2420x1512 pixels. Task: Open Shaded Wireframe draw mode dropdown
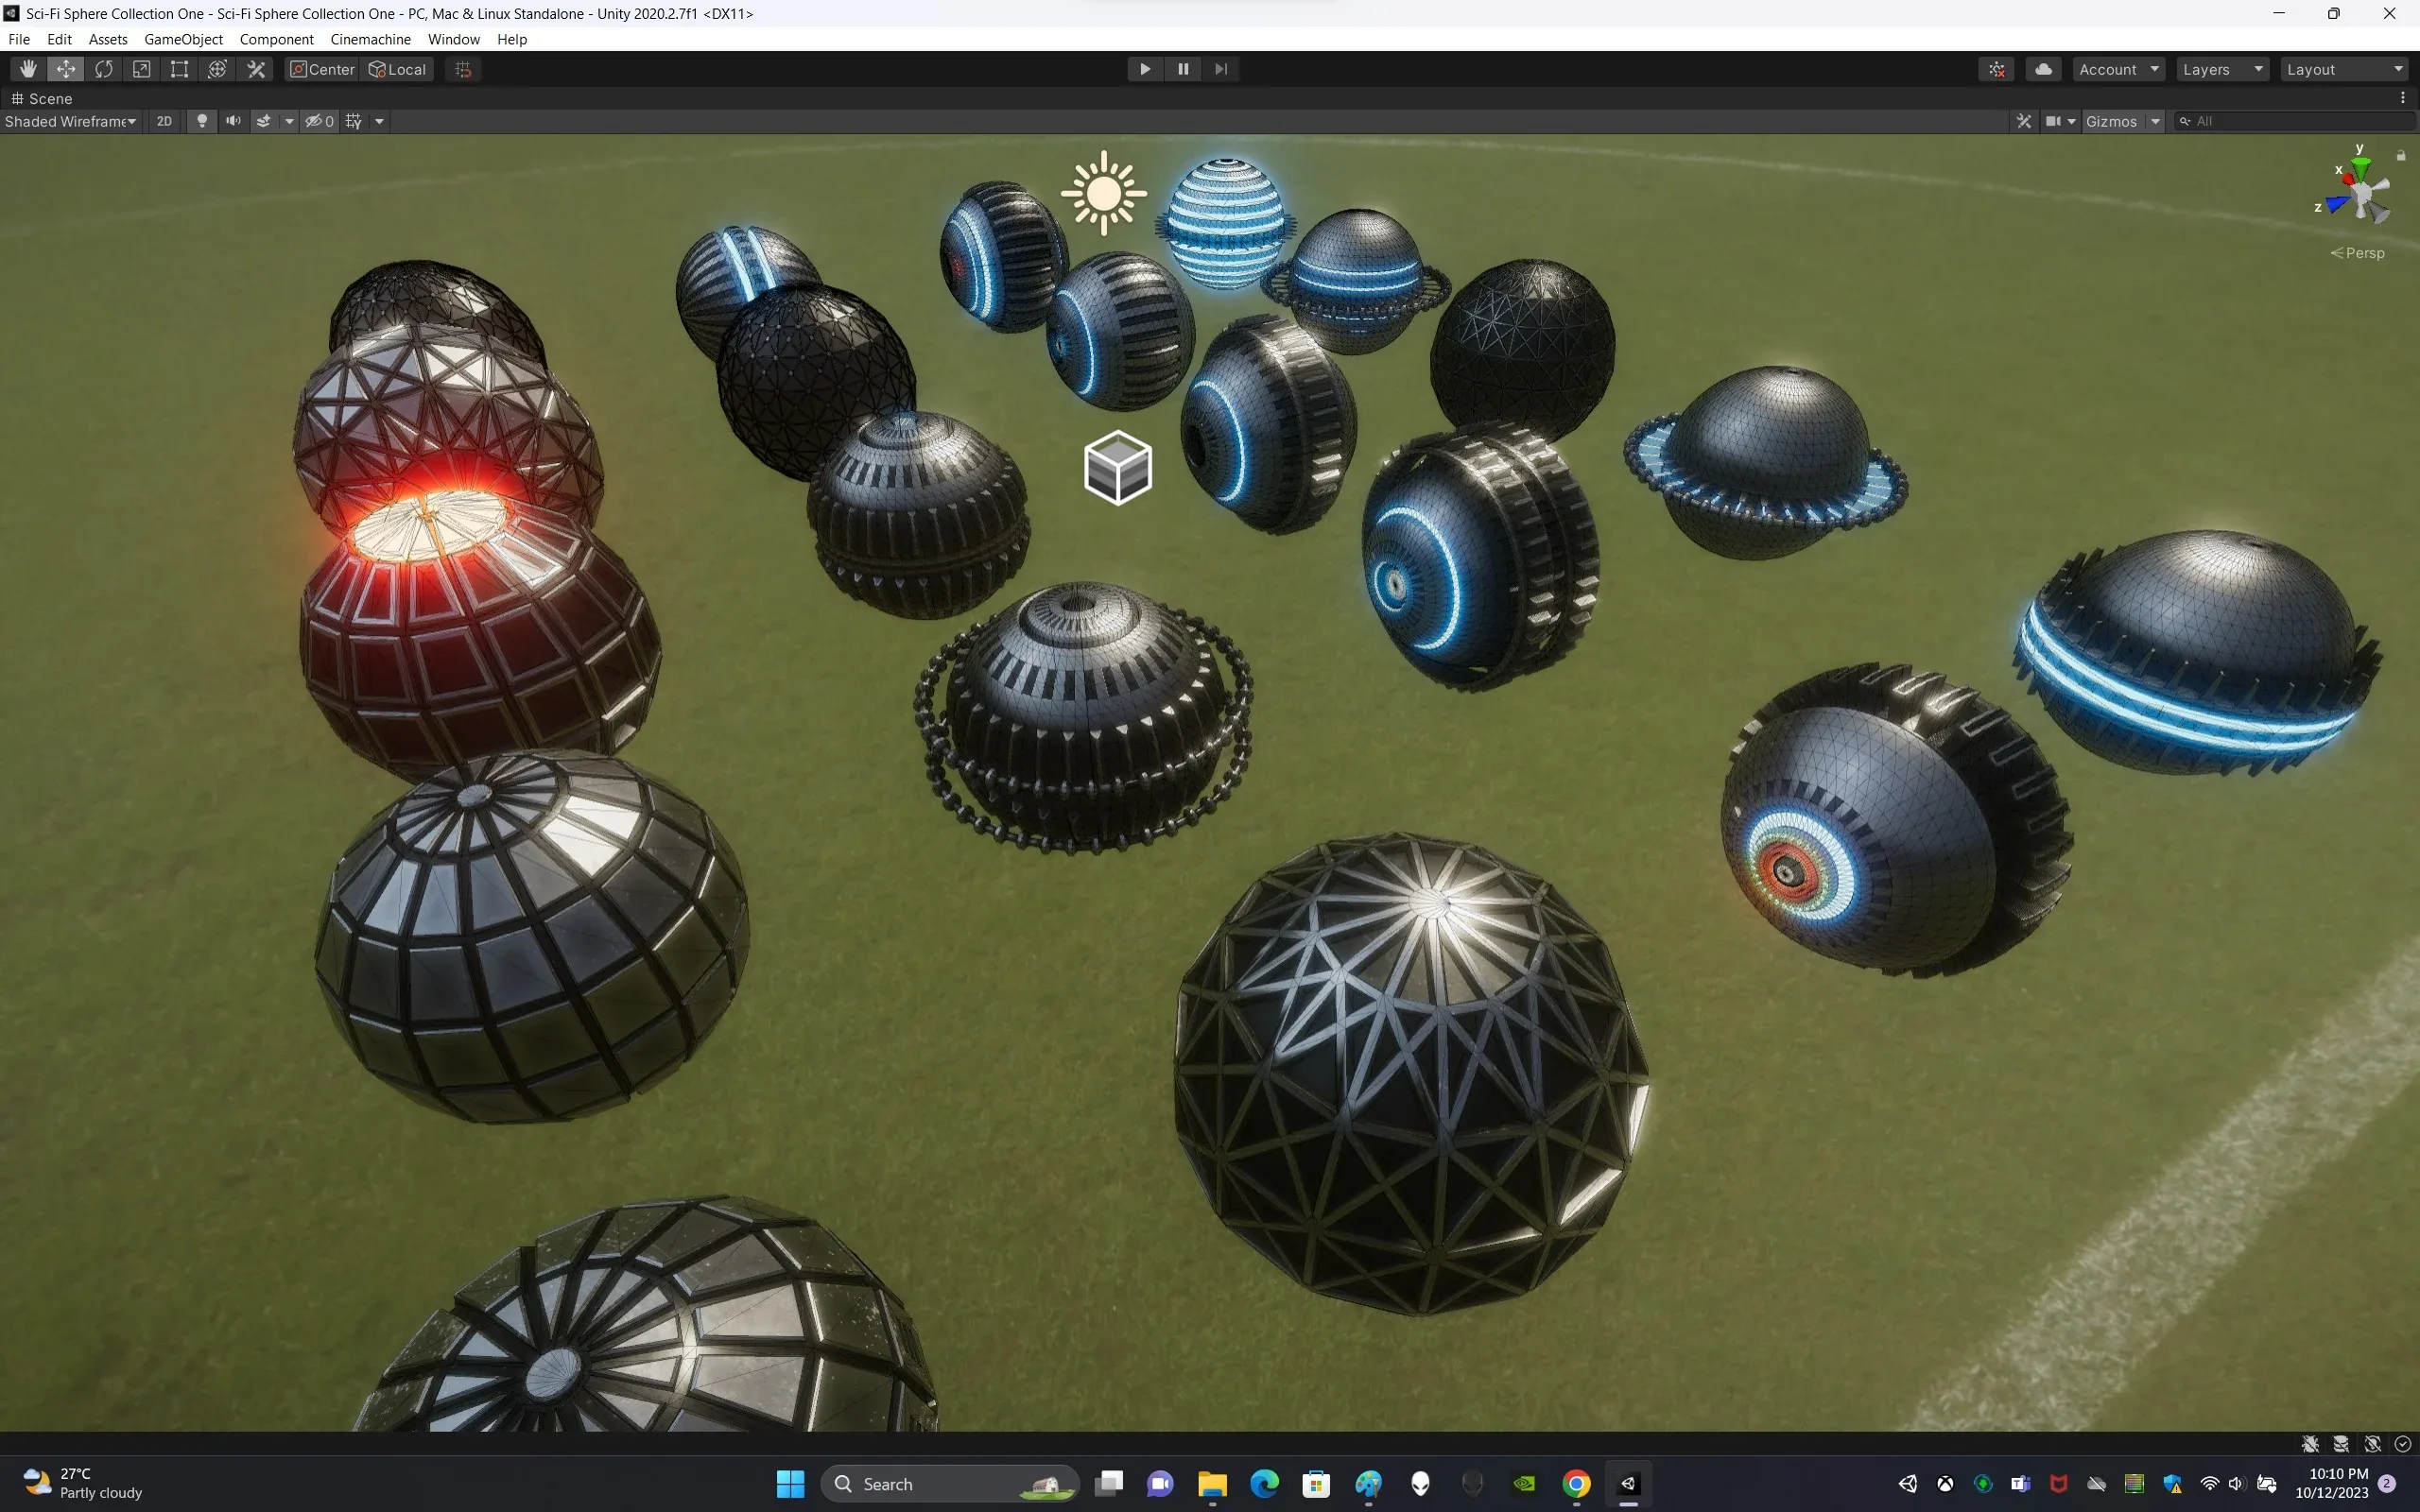pyautogui.click(x=70, y=121)
